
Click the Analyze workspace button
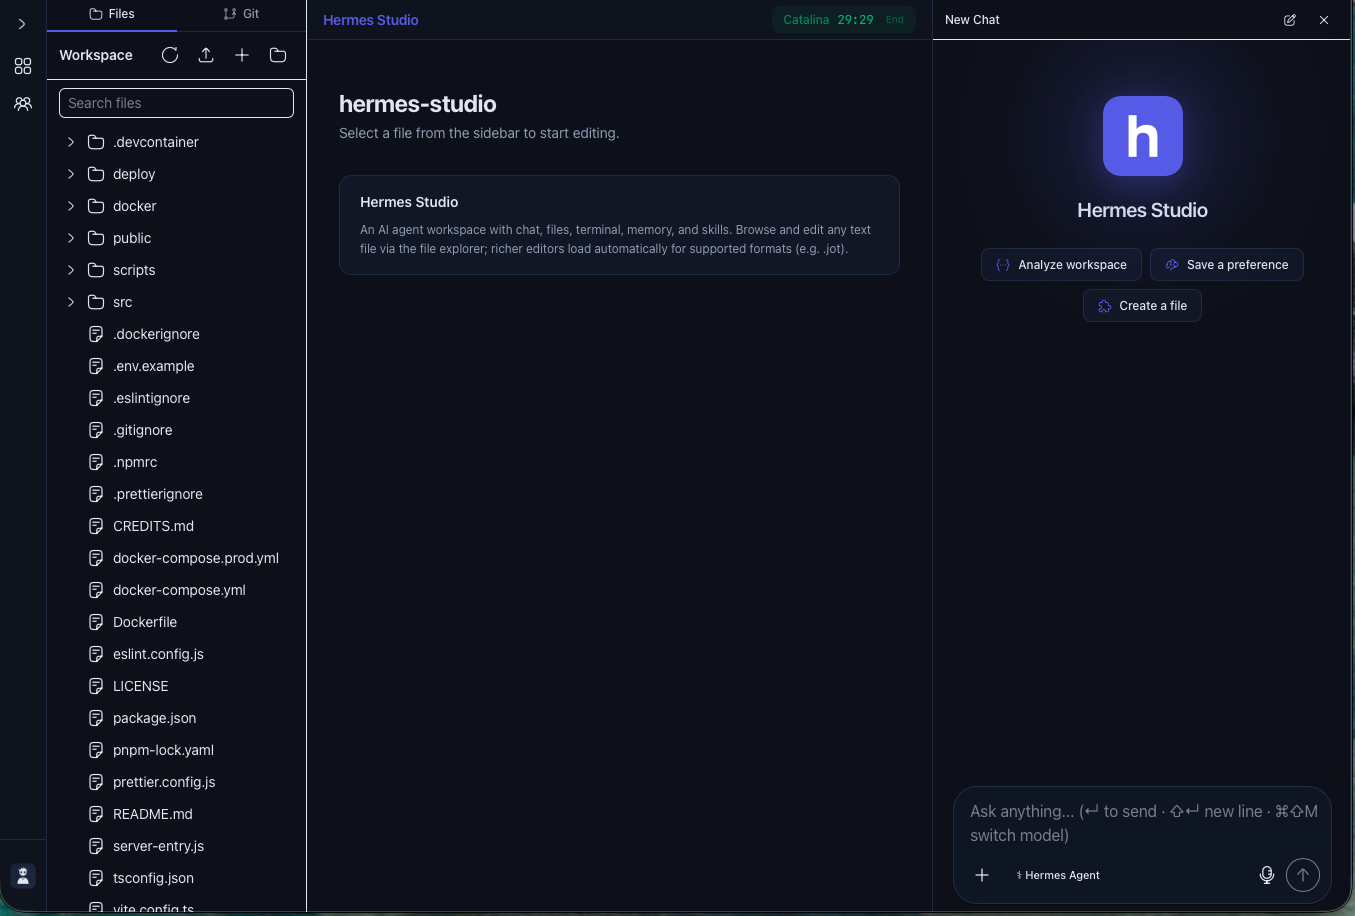[x=1061, y=264]
